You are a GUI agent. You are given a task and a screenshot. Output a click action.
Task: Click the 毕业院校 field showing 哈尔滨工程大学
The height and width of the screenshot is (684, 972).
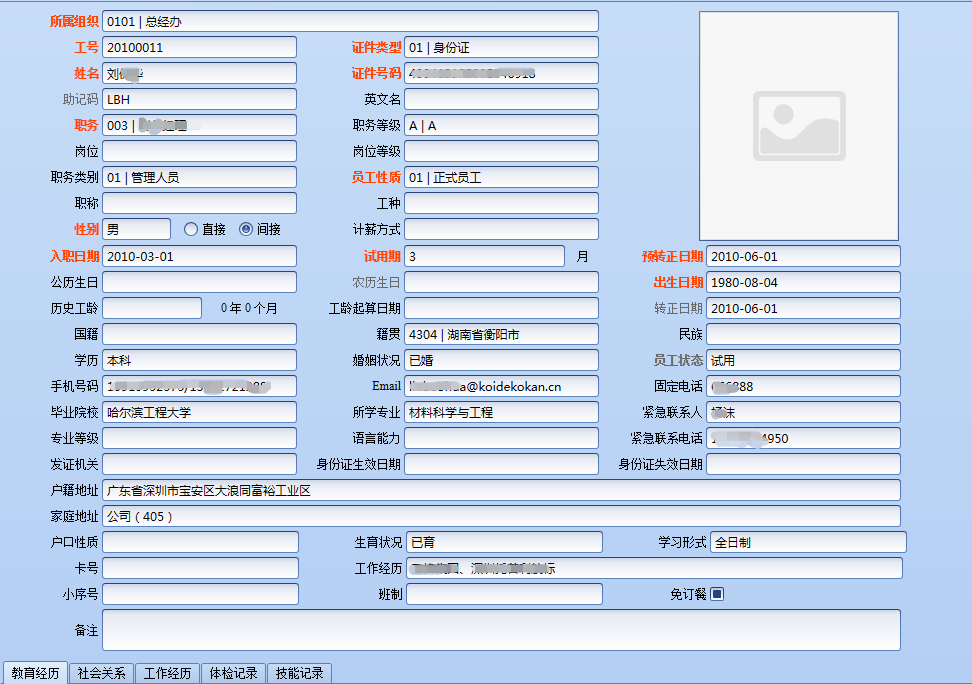pos(199,412)
